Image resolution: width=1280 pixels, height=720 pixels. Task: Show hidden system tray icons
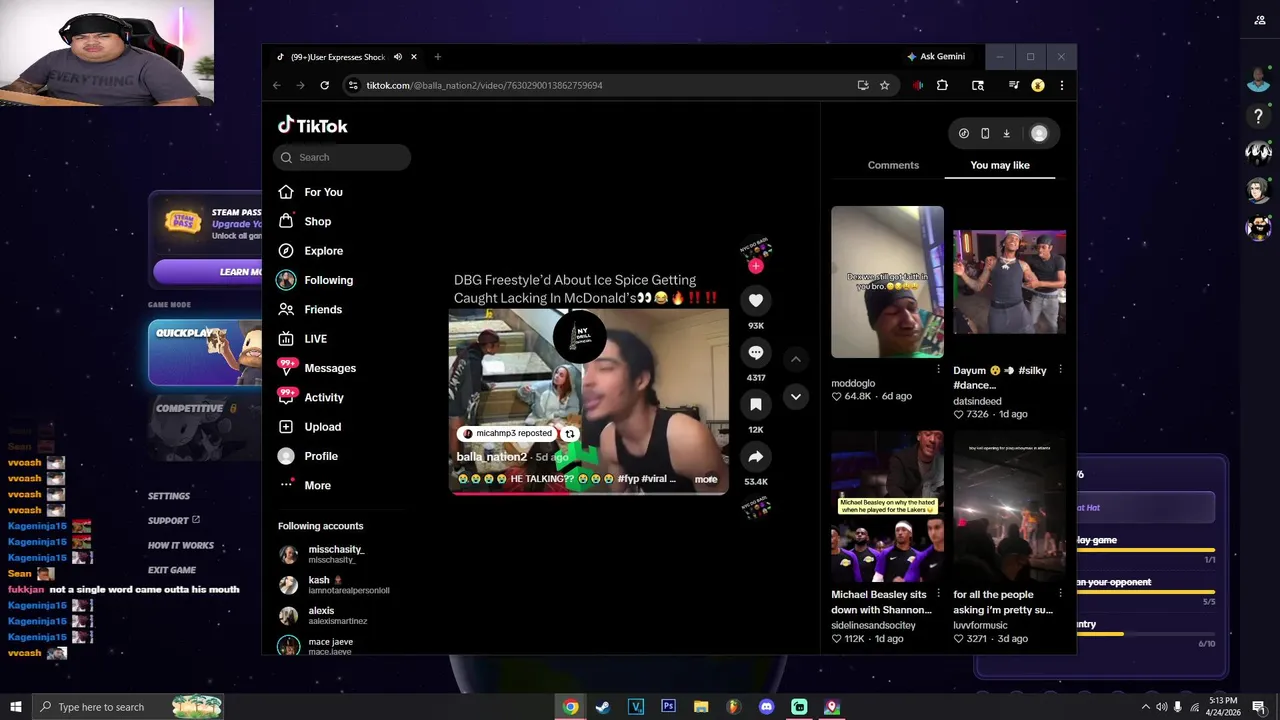pos(1145,707)
